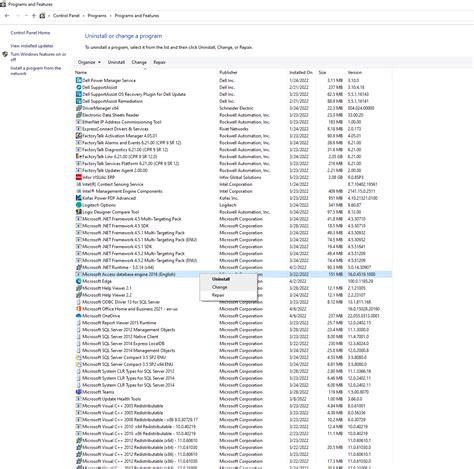This screenshot has width=474, height=469.
Task: Click the Uninstall toolbar button
Action: 116,62
